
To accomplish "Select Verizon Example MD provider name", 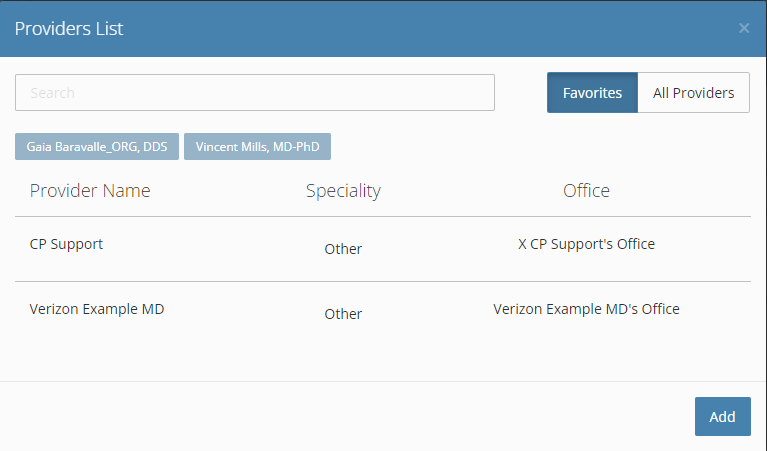I will click(97, 309).
